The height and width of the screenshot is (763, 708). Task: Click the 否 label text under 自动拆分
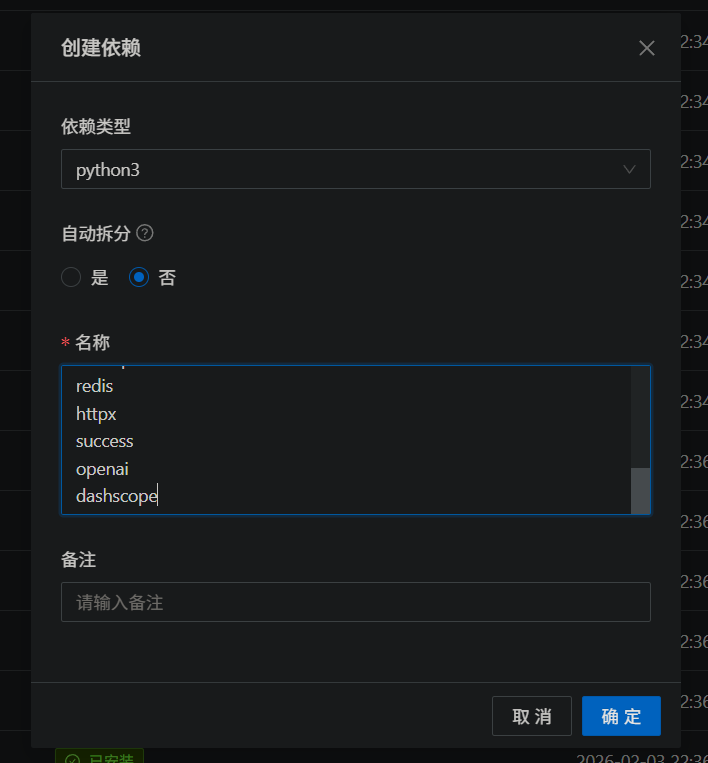[167, 278]
